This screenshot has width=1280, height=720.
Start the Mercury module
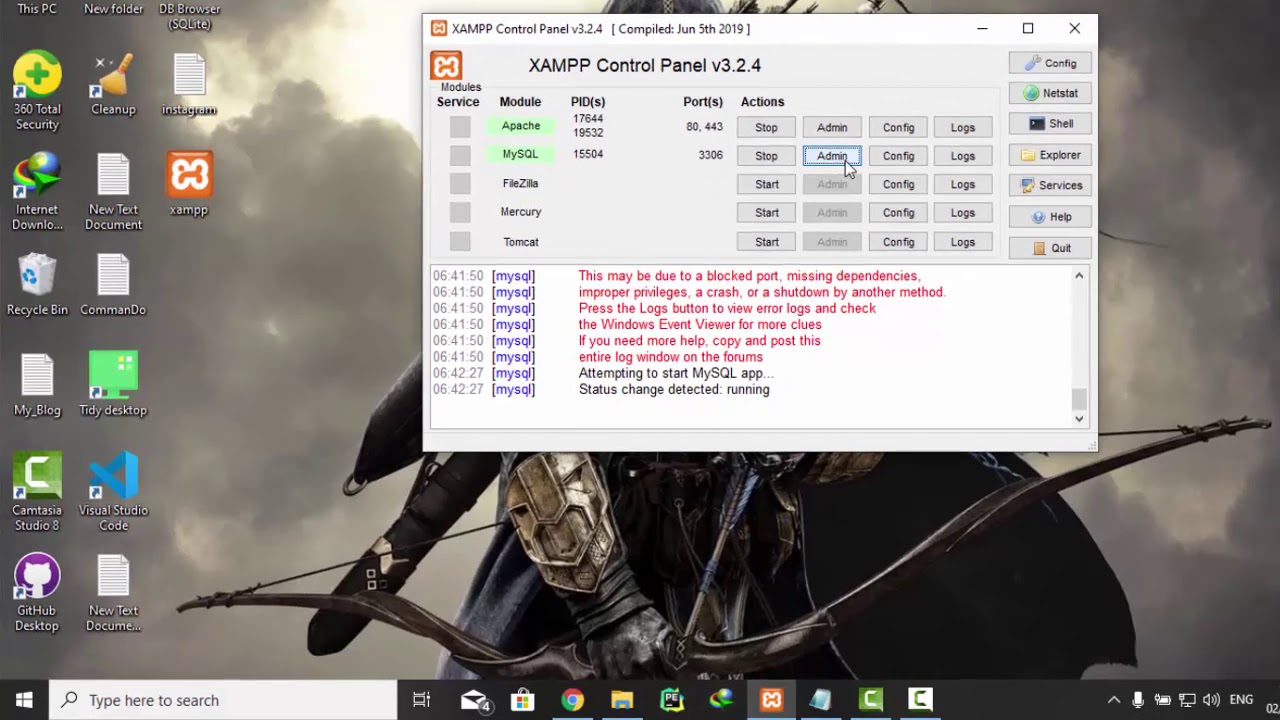(766, 212)
